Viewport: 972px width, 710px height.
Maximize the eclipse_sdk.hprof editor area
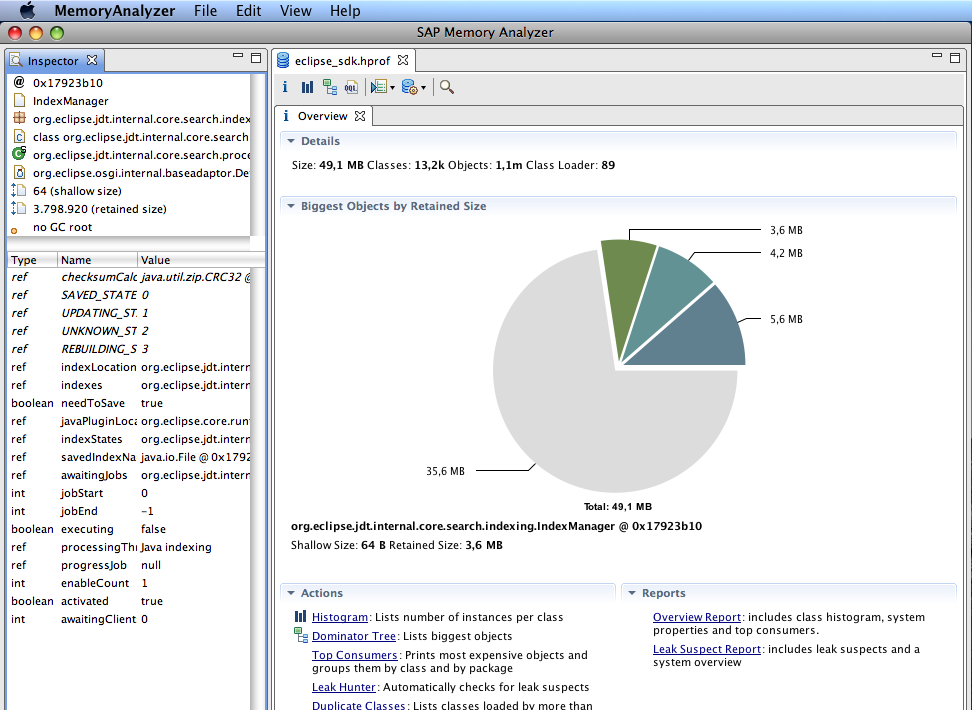955,58
